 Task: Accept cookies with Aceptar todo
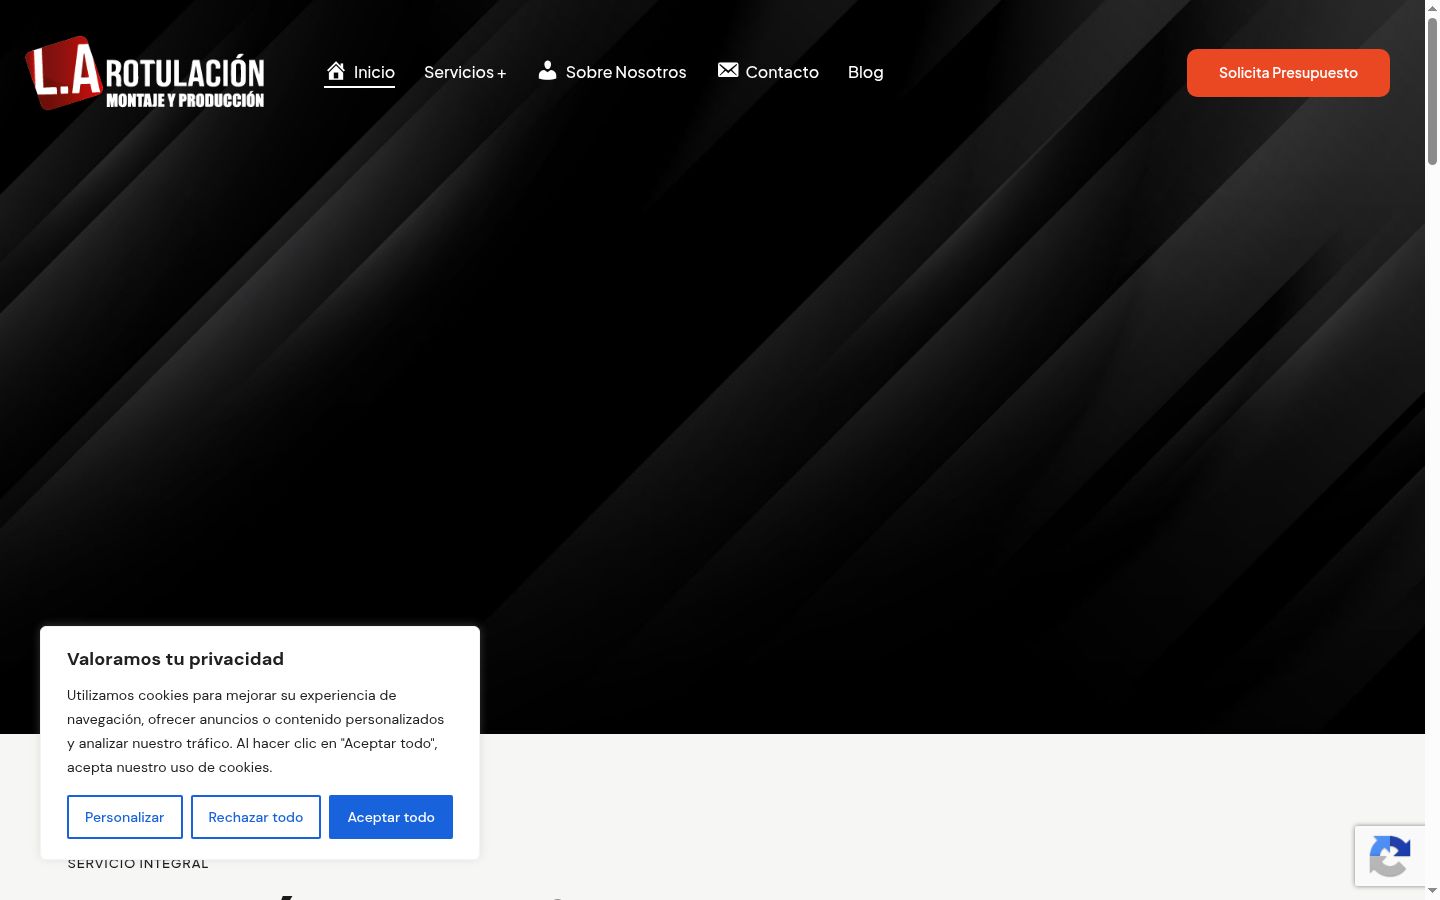391,817
